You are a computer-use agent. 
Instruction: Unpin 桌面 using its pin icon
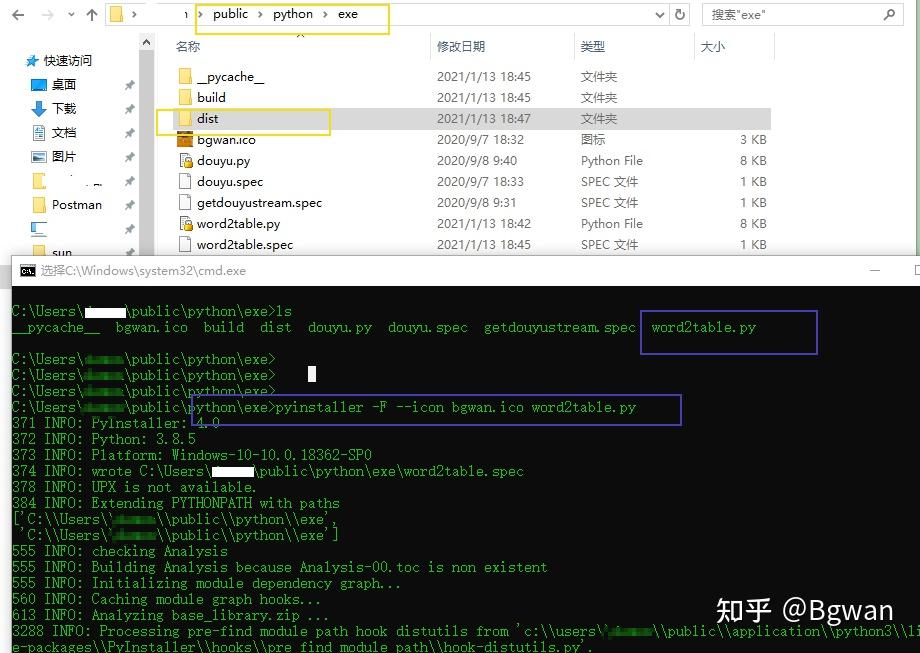(x=130, y=85)
